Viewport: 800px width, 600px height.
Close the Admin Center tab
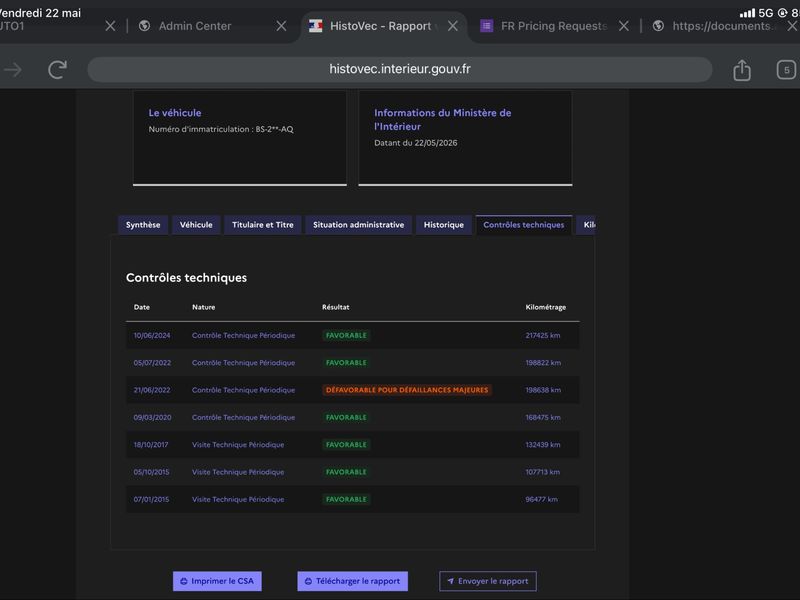point(281,26)
